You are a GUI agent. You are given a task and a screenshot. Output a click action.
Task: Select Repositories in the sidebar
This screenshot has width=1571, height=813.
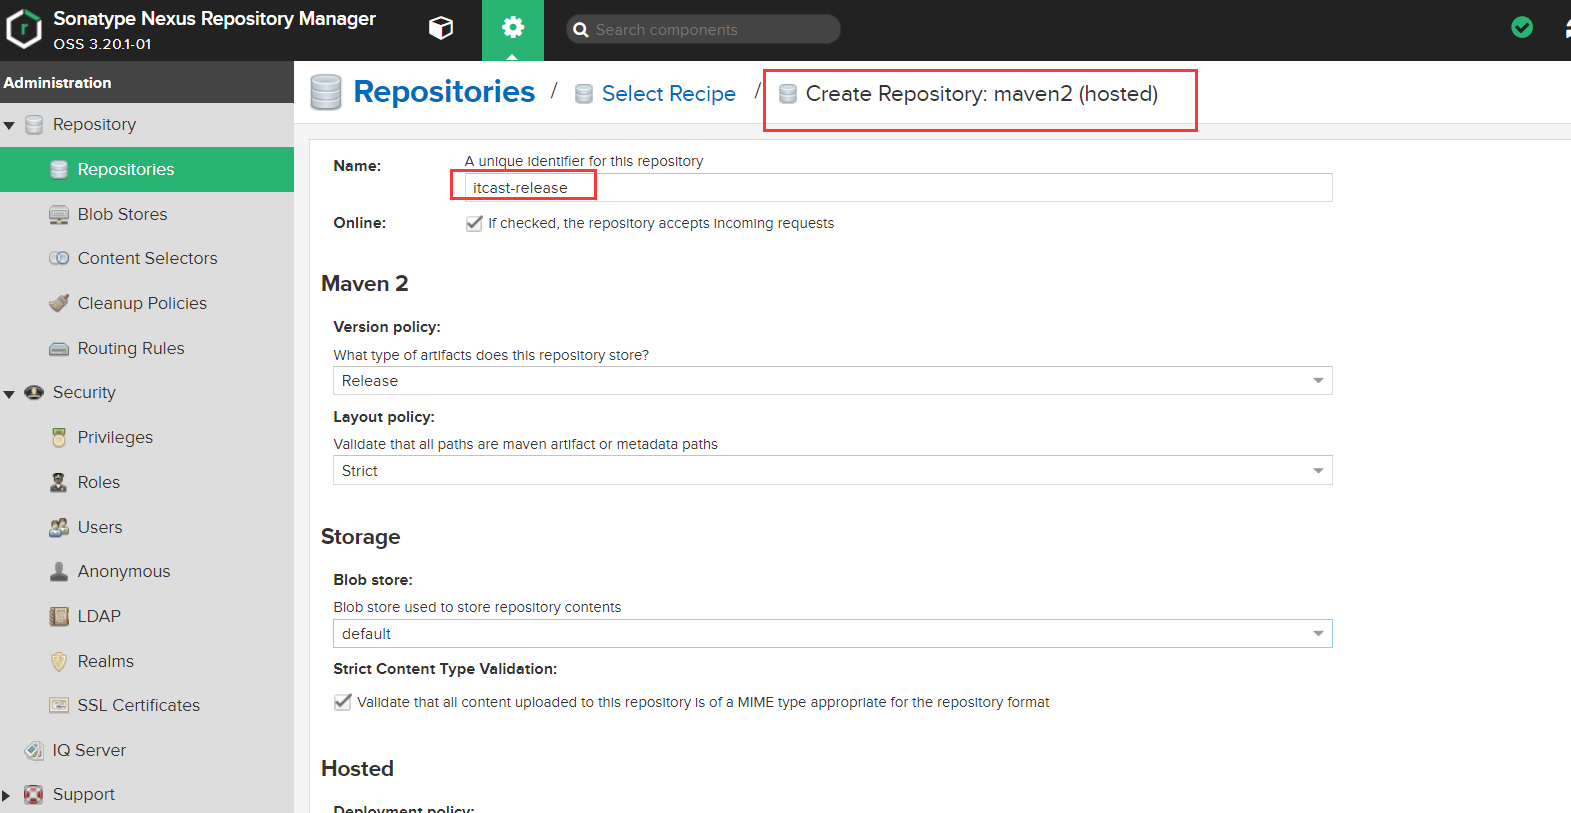tap(147, 169)
